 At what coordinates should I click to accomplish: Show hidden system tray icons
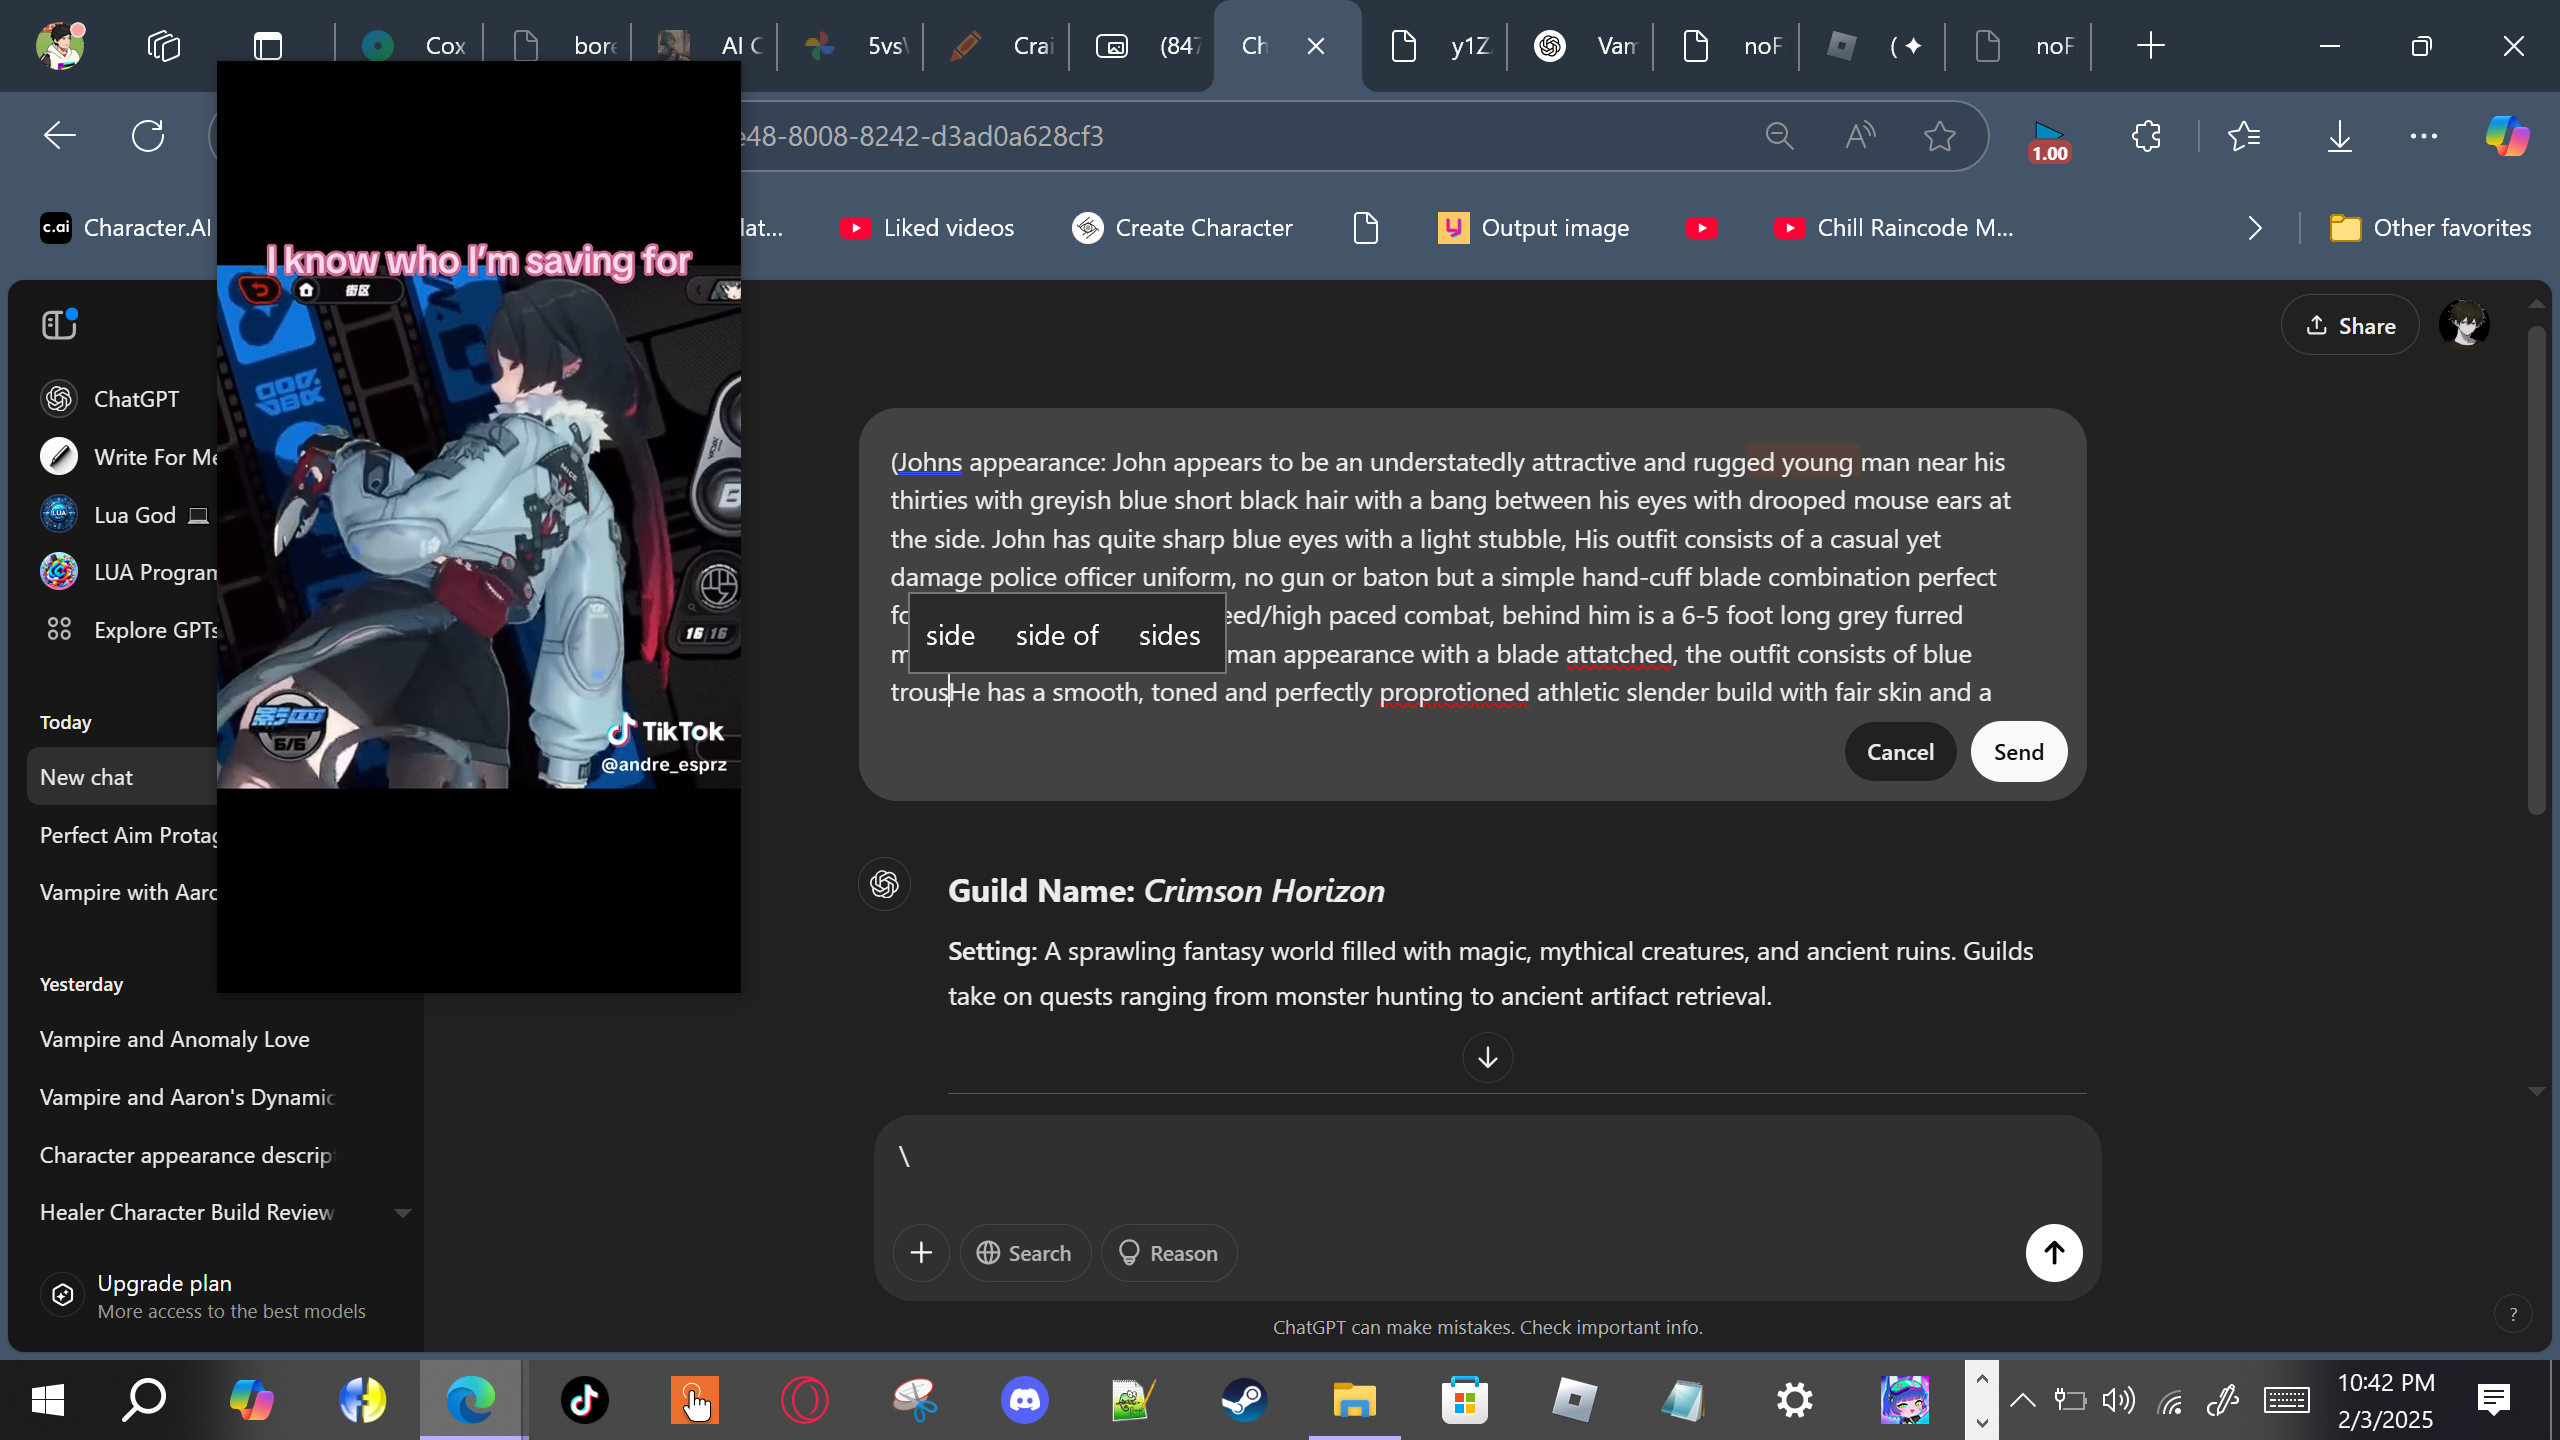point(2022,1400)
